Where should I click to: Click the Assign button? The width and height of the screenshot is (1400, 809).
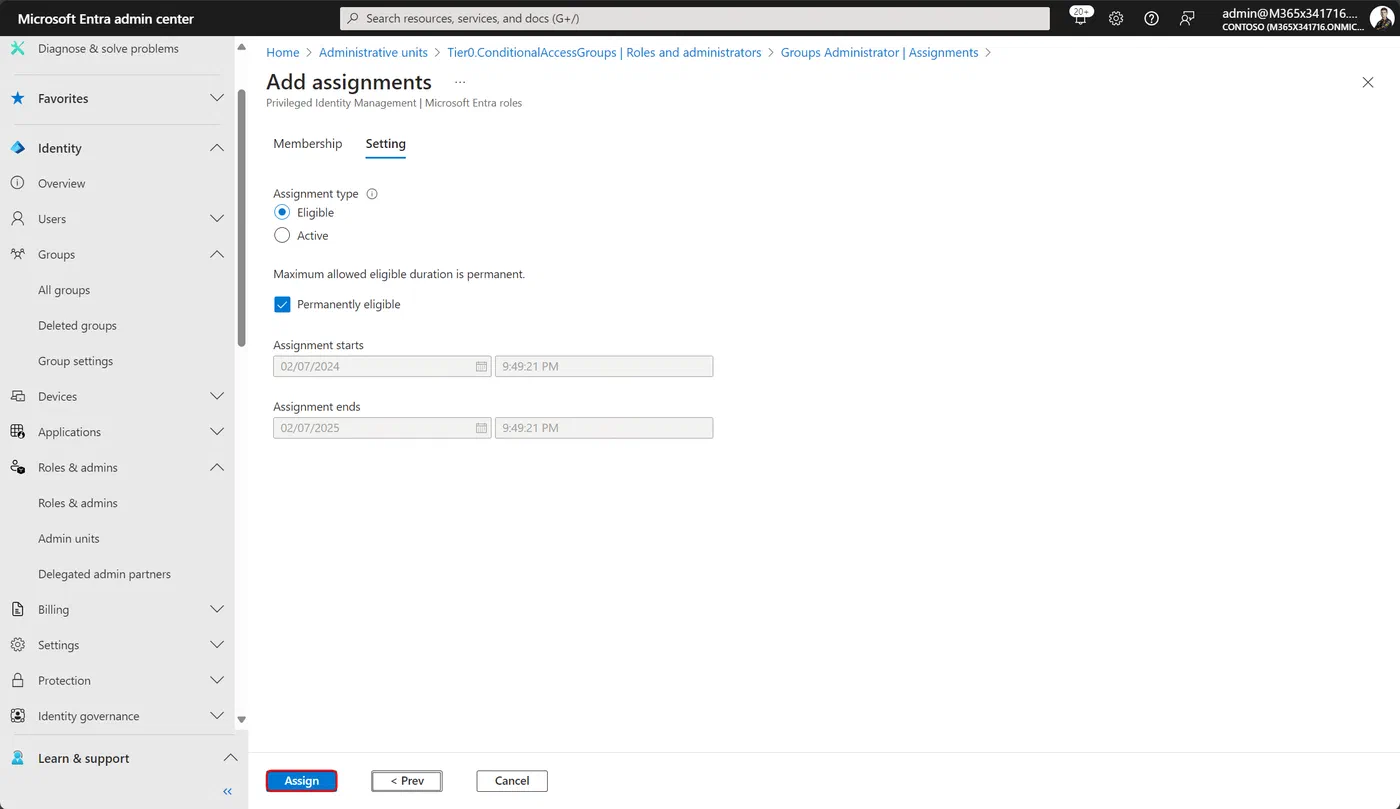302,781
